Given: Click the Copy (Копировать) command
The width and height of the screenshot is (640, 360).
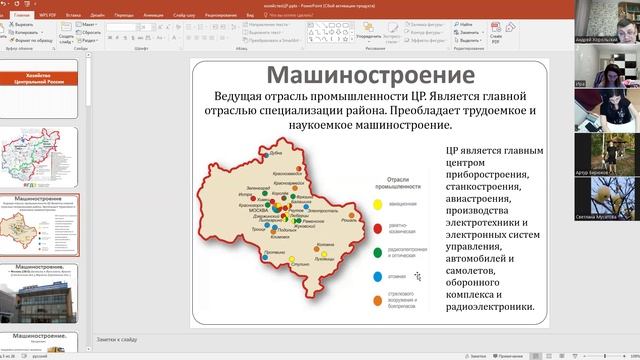Looking at the screenshot, I should pyautogui.click(x=24, y=32).
